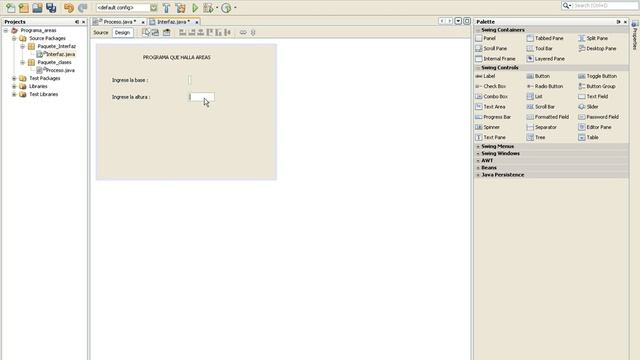Expand the Beans palette section

coord(478,168)
